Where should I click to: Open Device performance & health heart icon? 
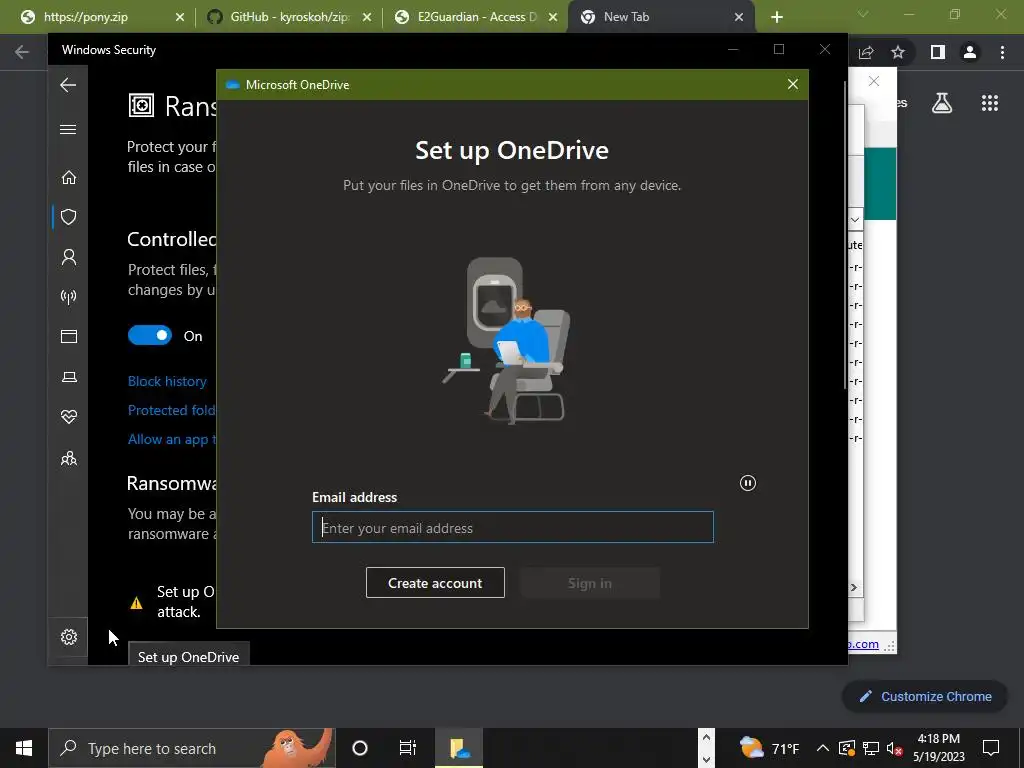(x=69, y=417)
